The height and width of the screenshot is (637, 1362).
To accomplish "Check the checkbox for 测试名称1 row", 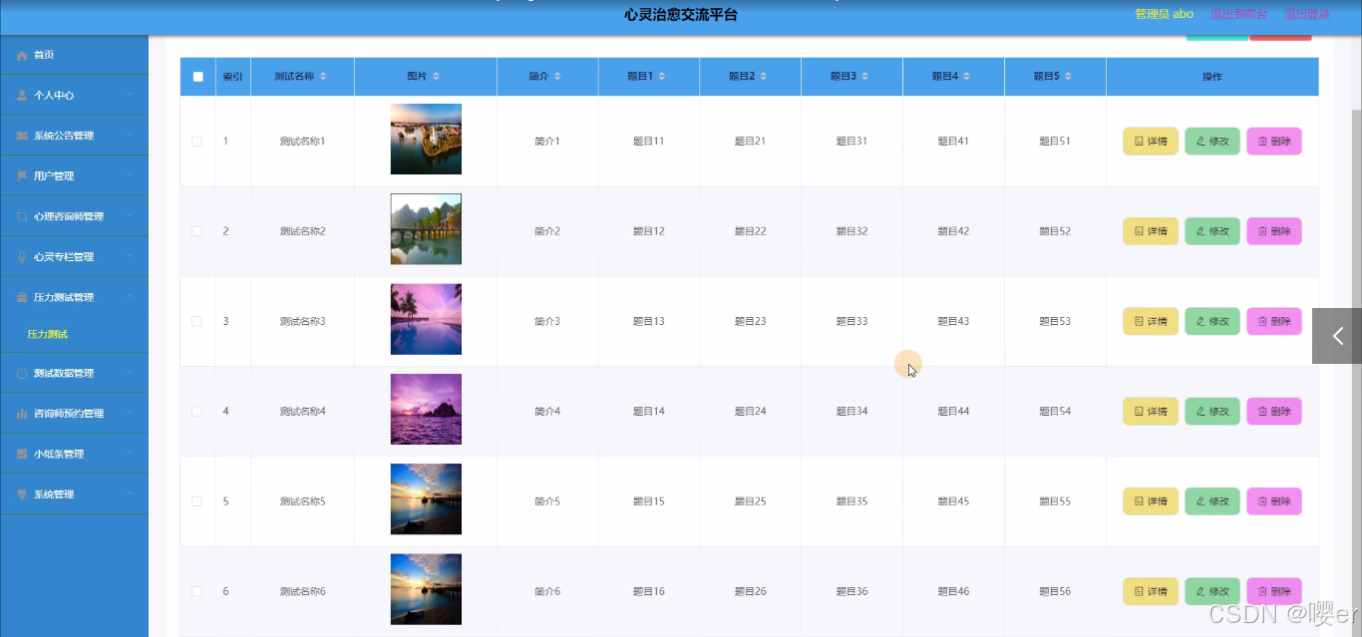I will [196, 140].
